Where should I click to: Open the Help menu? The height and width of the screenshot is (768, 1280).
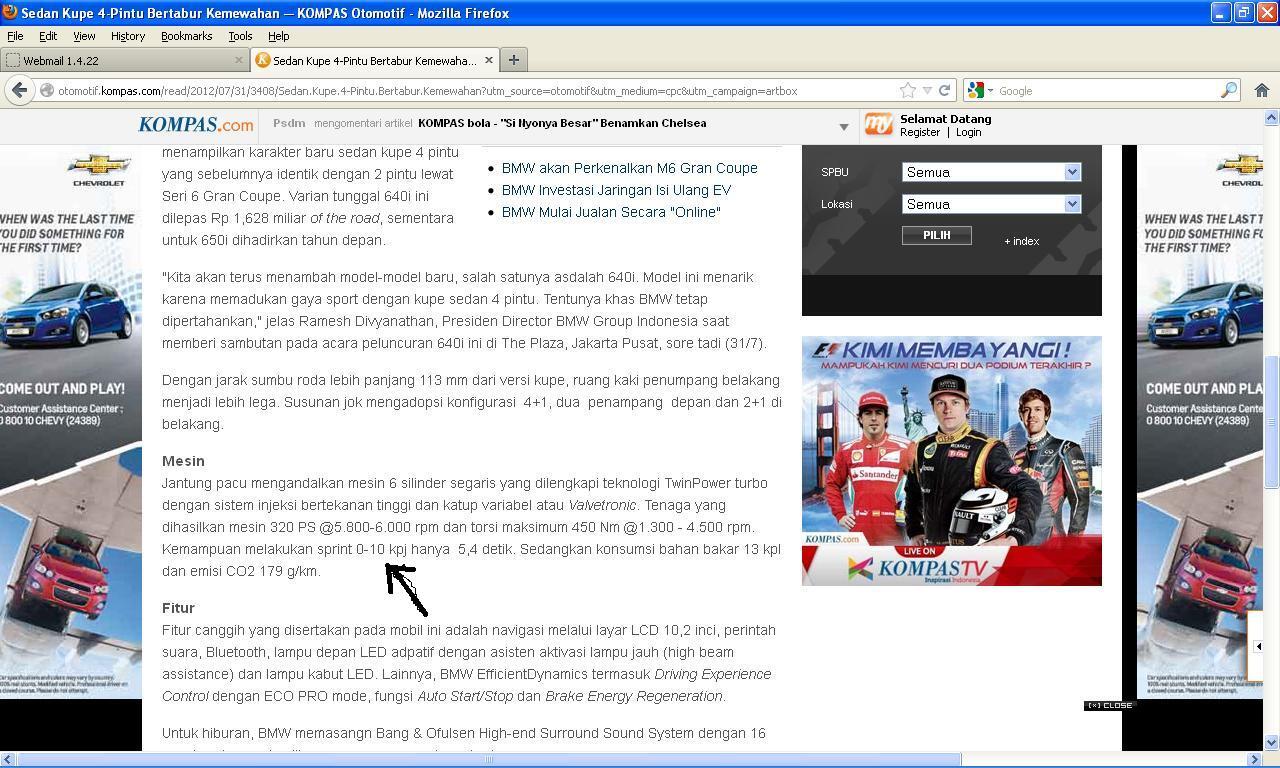pyautogui.click(x=279, y=36)
